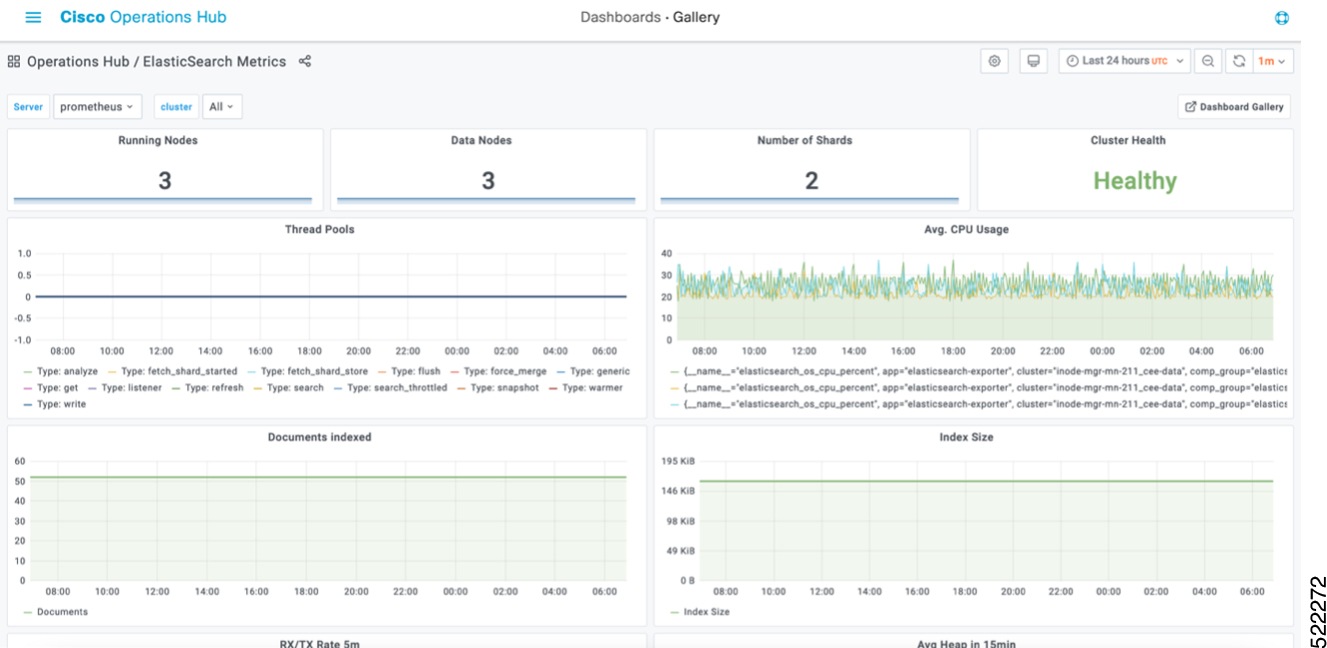1327x648 pixels.
Task: Open the Dashboard Gallery
Action: (x=1234, y=106)
